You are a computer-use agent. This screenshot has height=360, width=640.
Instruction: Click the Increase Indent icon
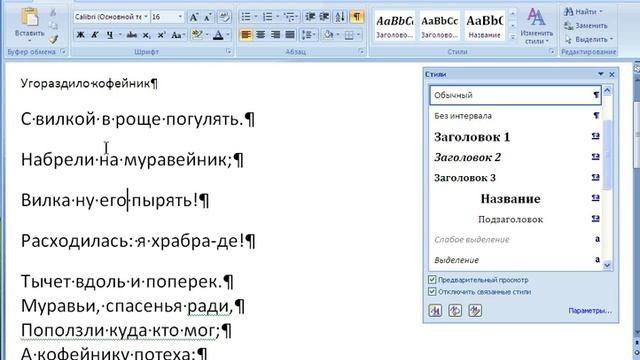[324, 16]
